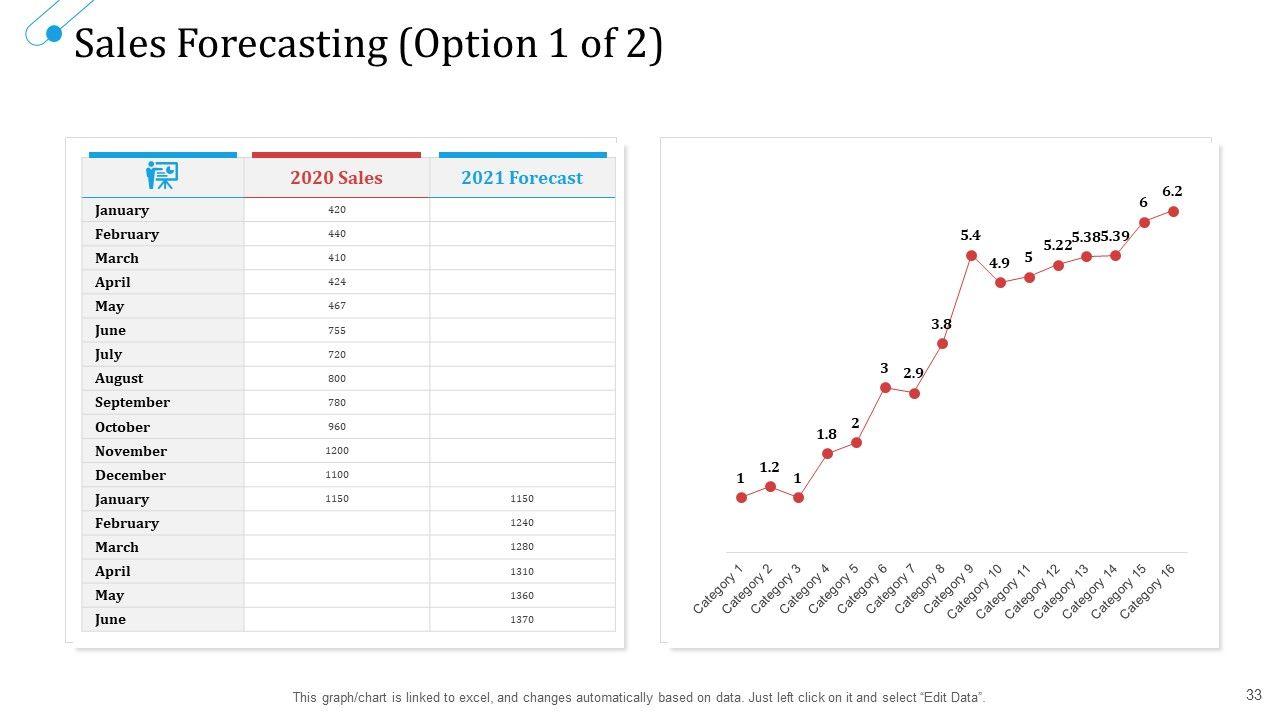1280x720 pixels.
Task: Click the blue bar above table icon column
Action: coord(162,155)
